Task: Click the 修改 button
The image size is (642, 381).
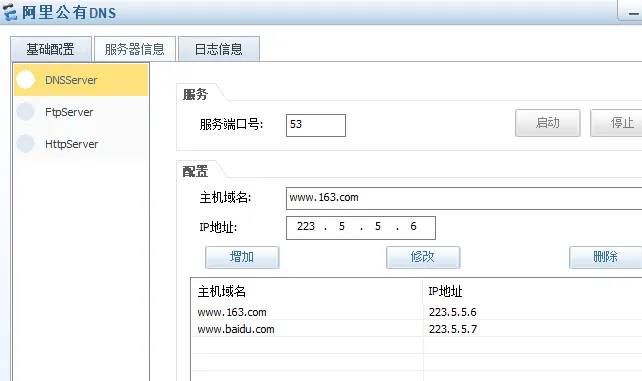Action: (x=423, y=257)
